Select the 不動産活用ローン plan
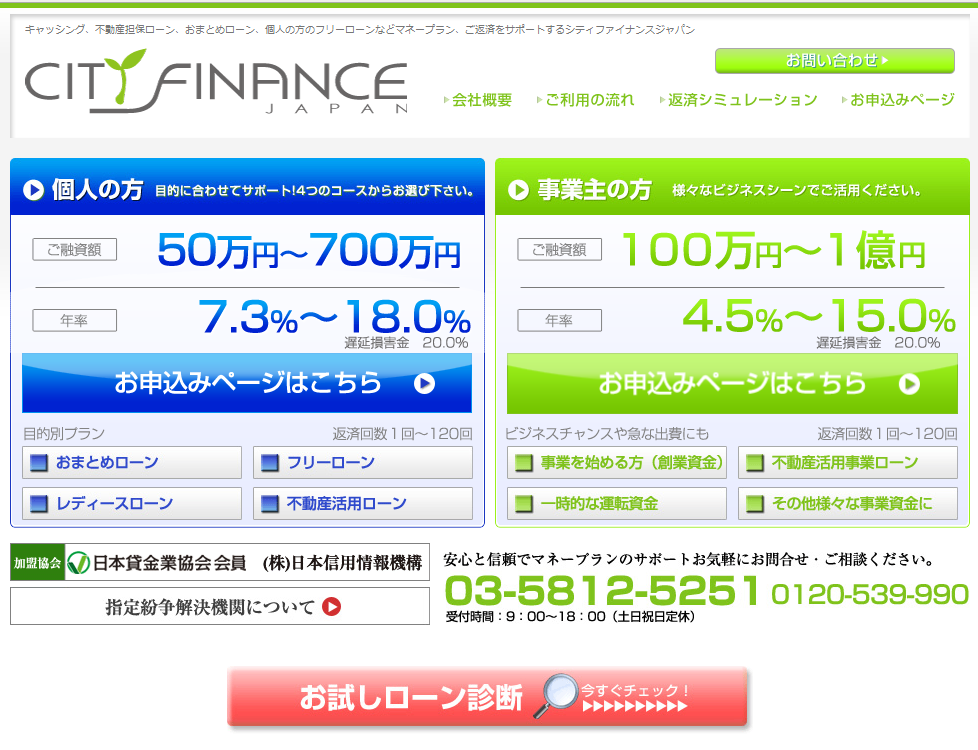The height and width of the screenshot is (750, 978). click(x=362, y=503)
